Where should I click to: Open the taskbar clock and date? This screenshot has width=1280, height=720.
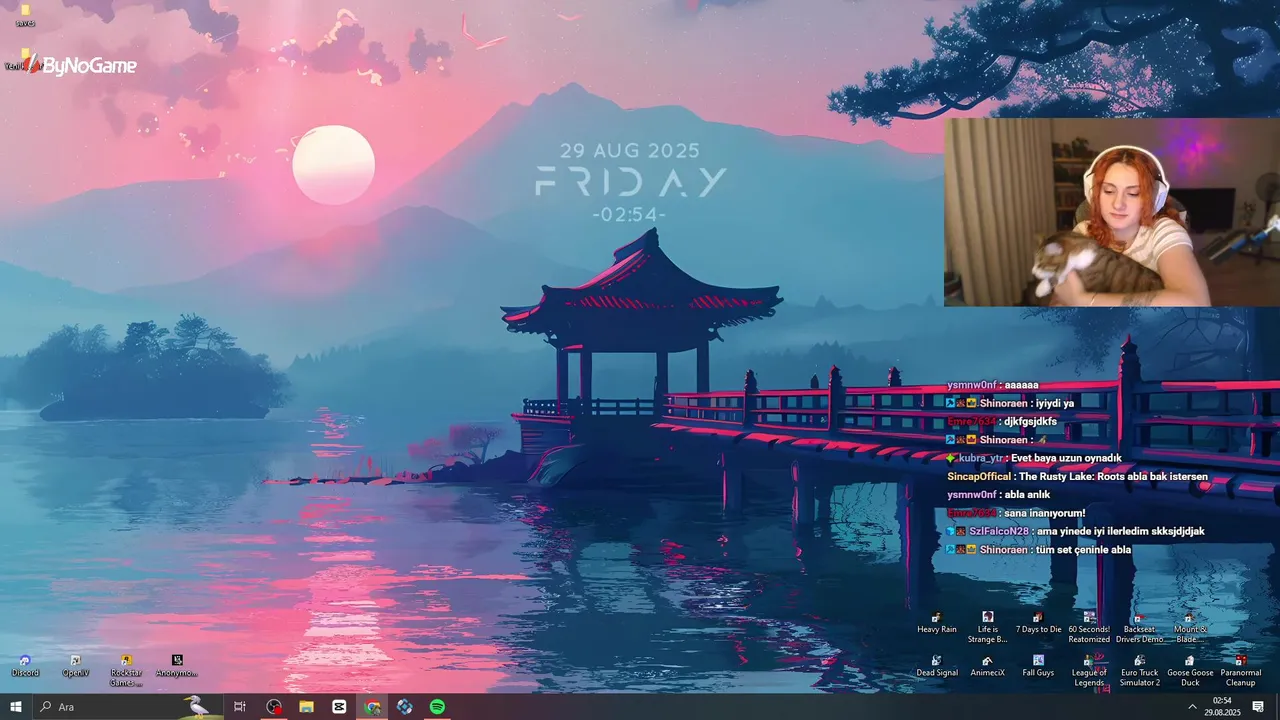(1222, 707)
